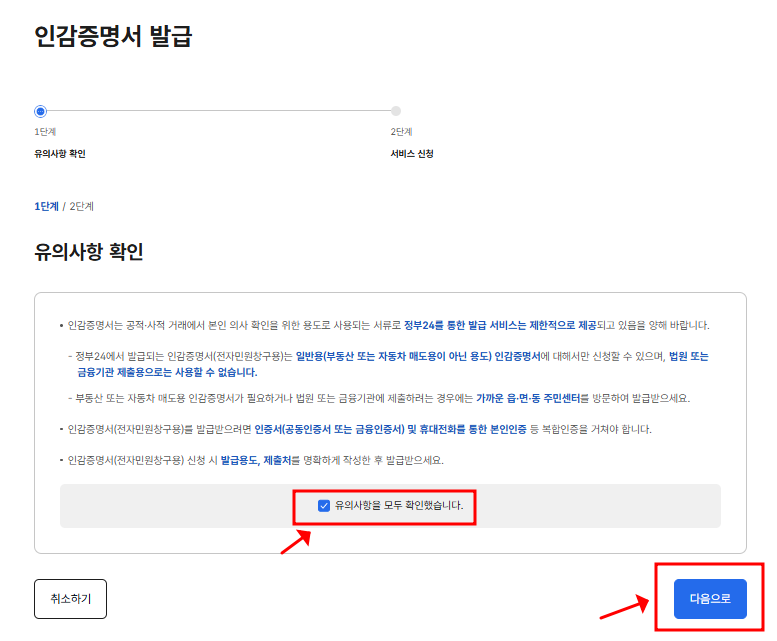Click the highlighted 일반용(부동산 또는 자동차 매도용이 아닌 용도) 인감증명서 text

coord(418,356)
